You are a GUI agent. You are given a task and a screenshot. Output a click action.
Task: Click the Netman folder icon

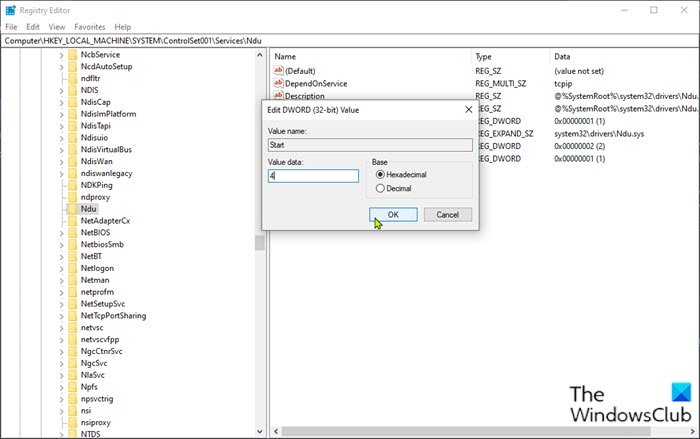73,280
